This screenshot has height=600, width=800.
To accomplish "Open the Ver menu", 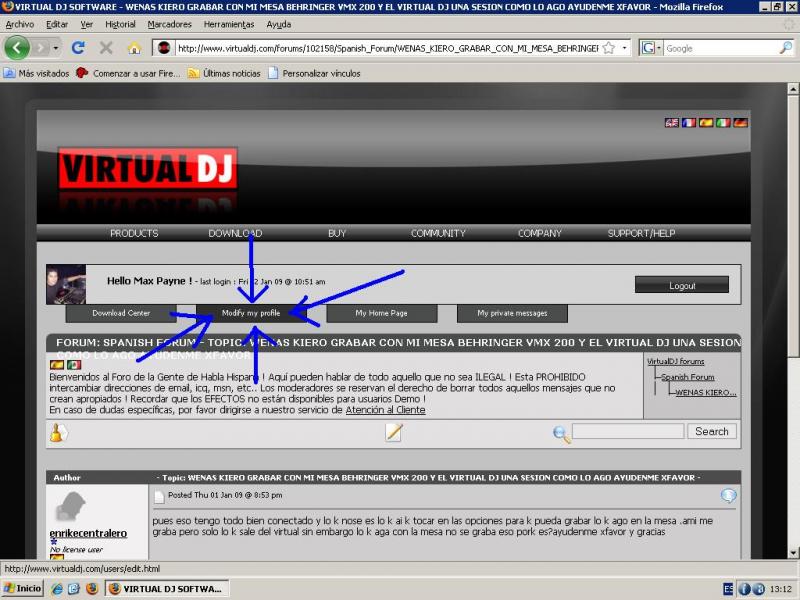I will (x=87, y=24).
